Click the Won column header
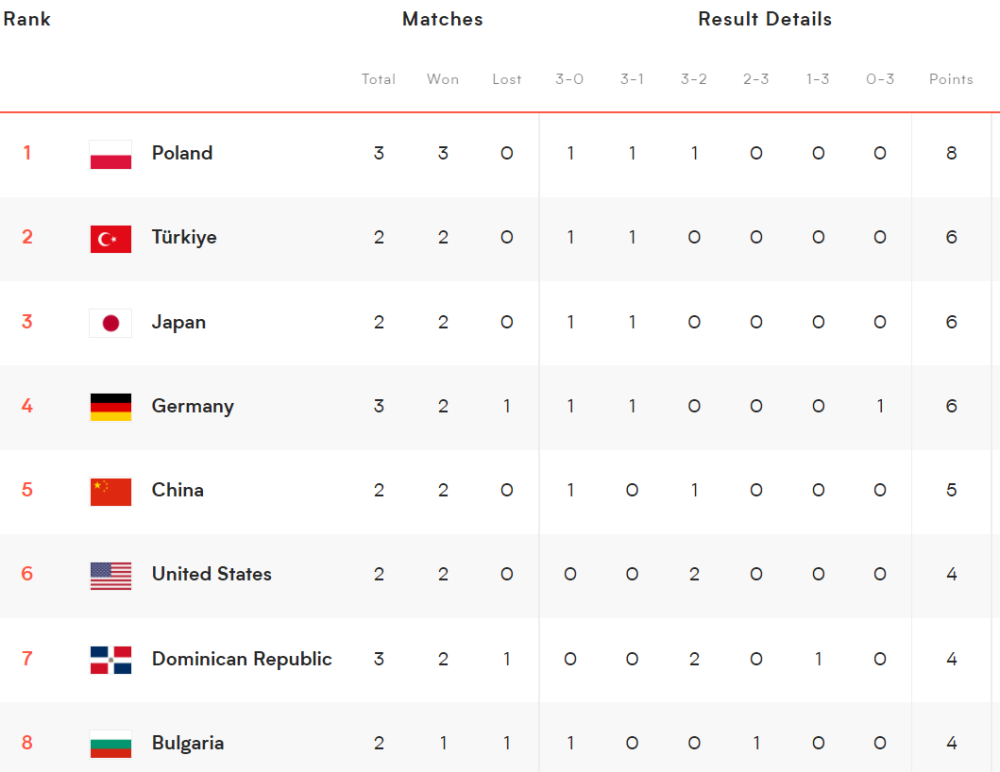Viewport: 1000px width, 772px height. point(443,79)
